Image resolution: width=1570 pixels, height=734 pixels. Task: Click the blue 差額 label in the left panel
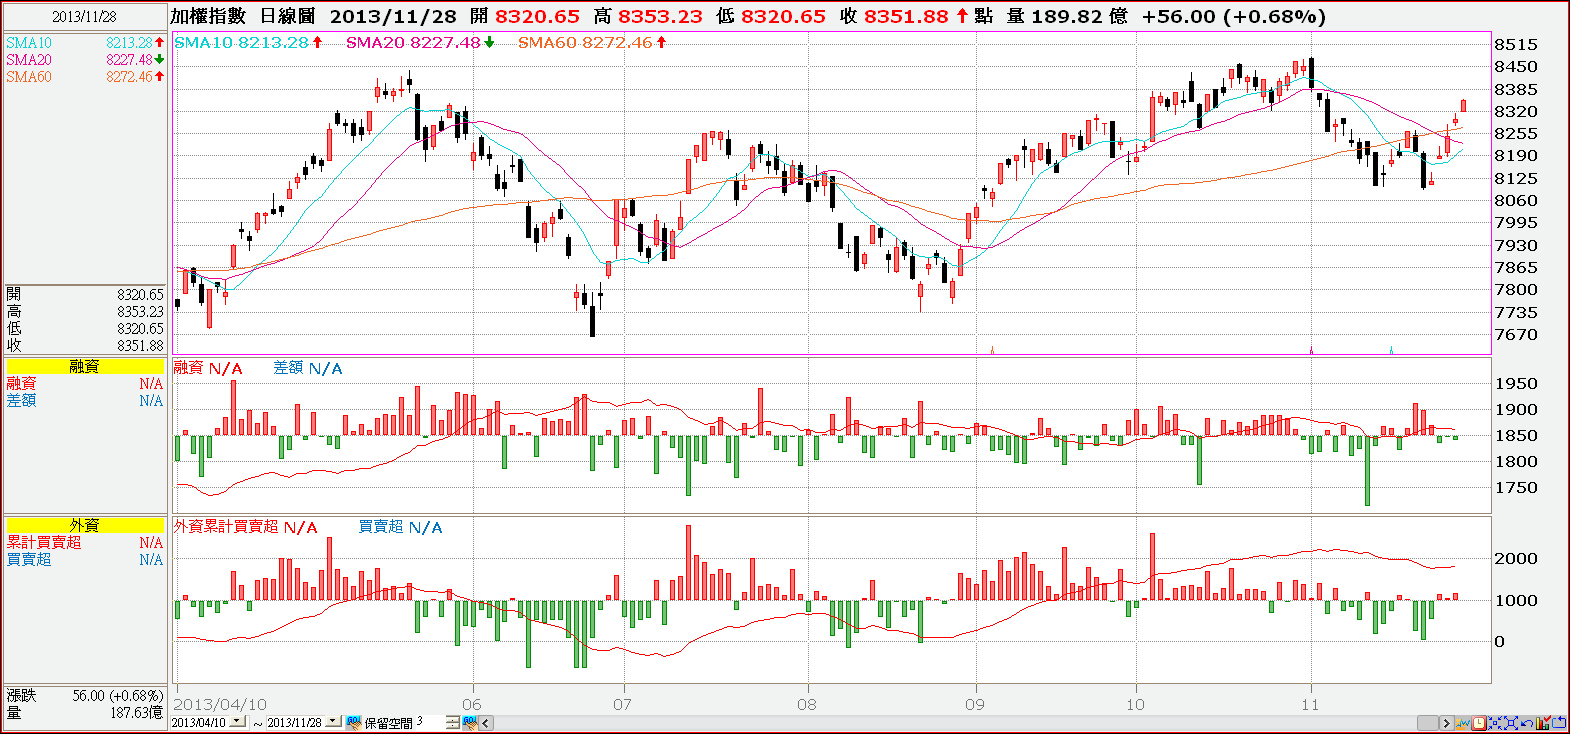tap(21, 401)
